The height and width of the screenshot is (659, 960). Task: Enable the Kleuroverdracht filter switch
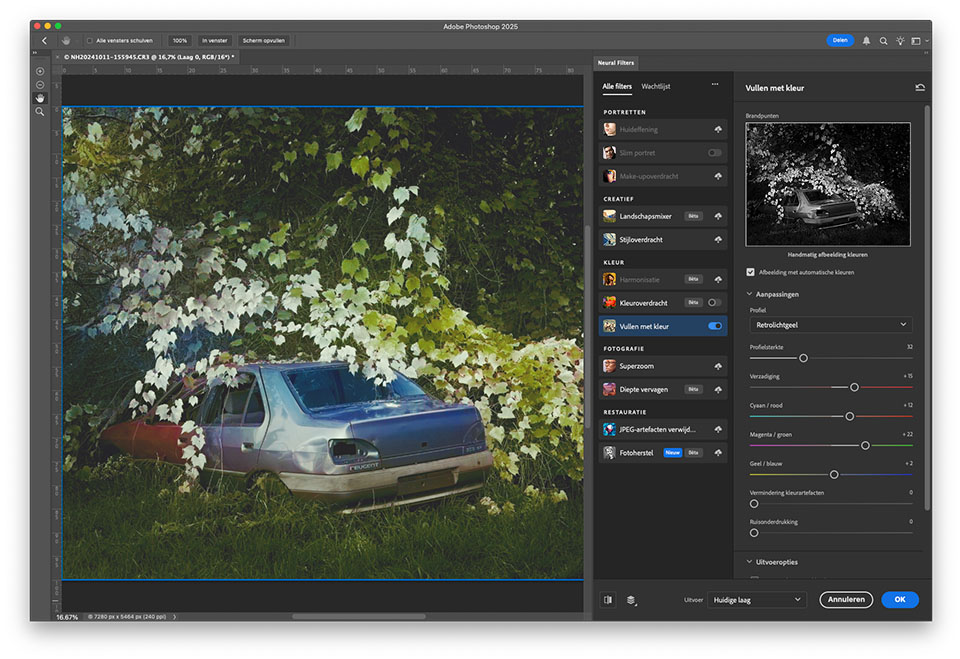[714, 303]
